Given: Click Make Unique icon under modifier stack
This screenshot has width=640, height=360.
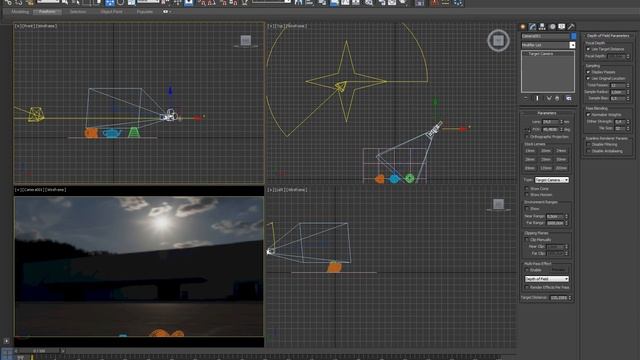Looking at the screenshot, I should [549, 98].
